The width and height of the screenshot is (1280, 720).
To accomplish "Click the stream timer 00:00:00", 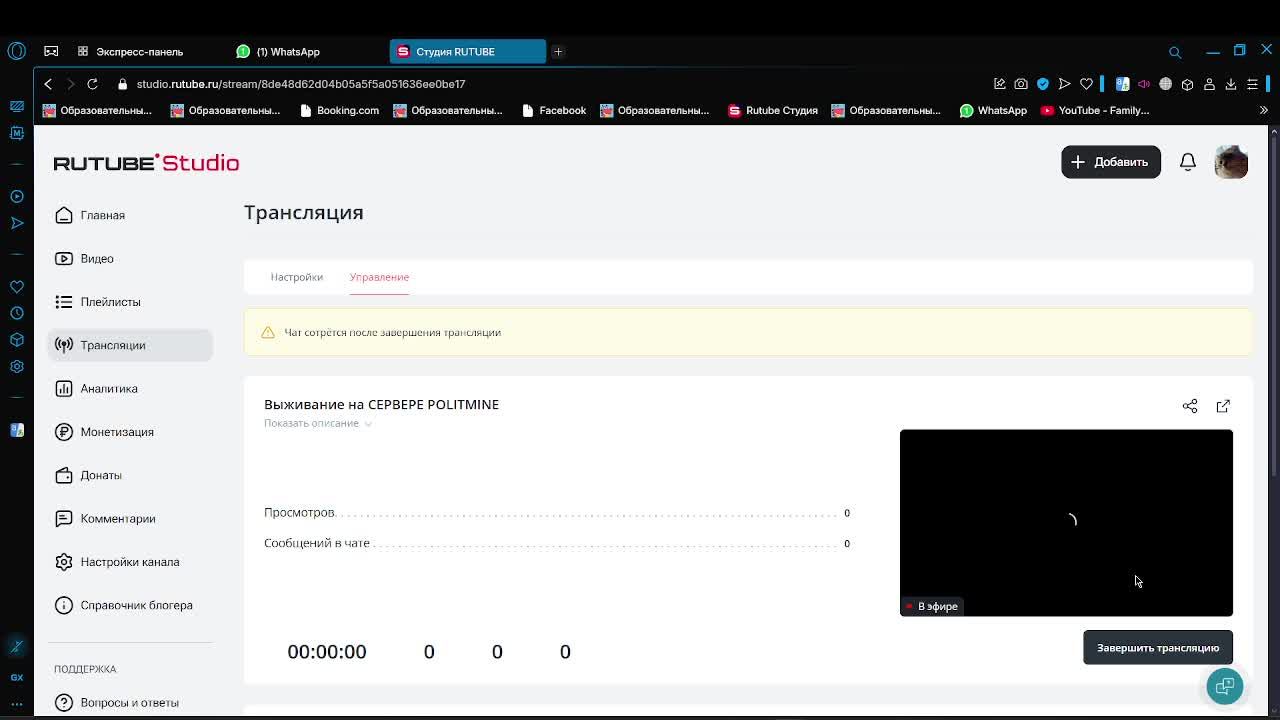I will (327, 652).
